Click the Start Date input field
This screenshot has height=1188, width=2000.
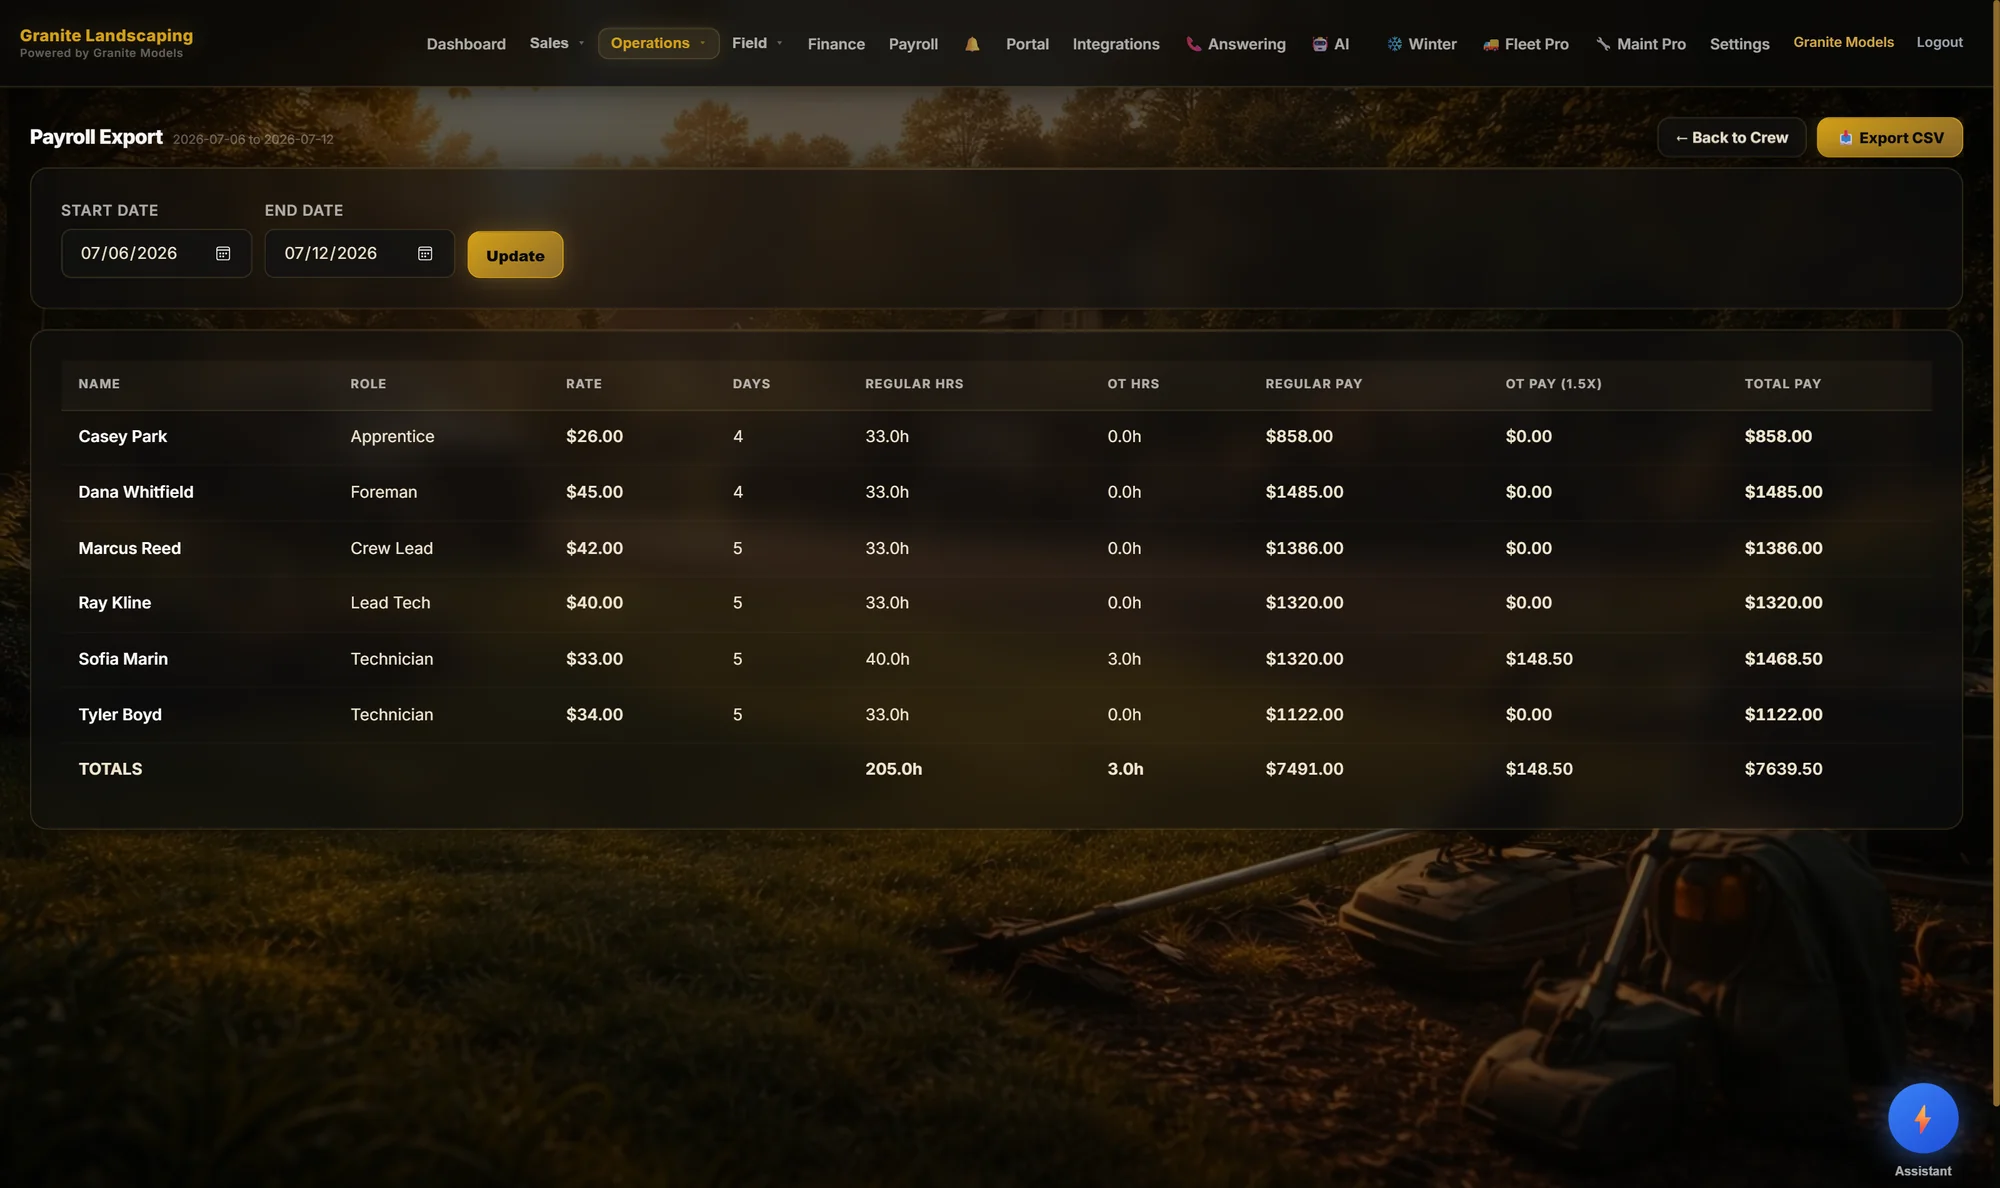156,254
